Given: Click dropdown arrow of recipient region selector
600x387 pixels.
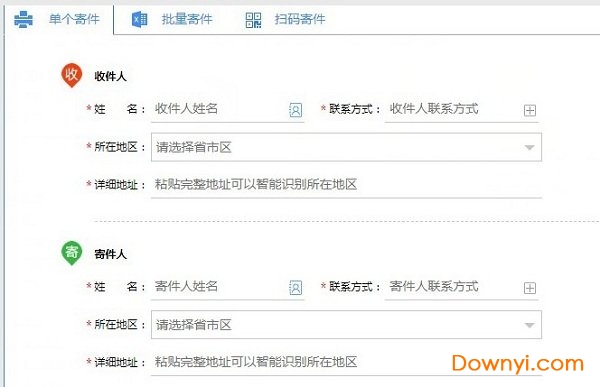Looking at the screenshot, I should [530, 147].
